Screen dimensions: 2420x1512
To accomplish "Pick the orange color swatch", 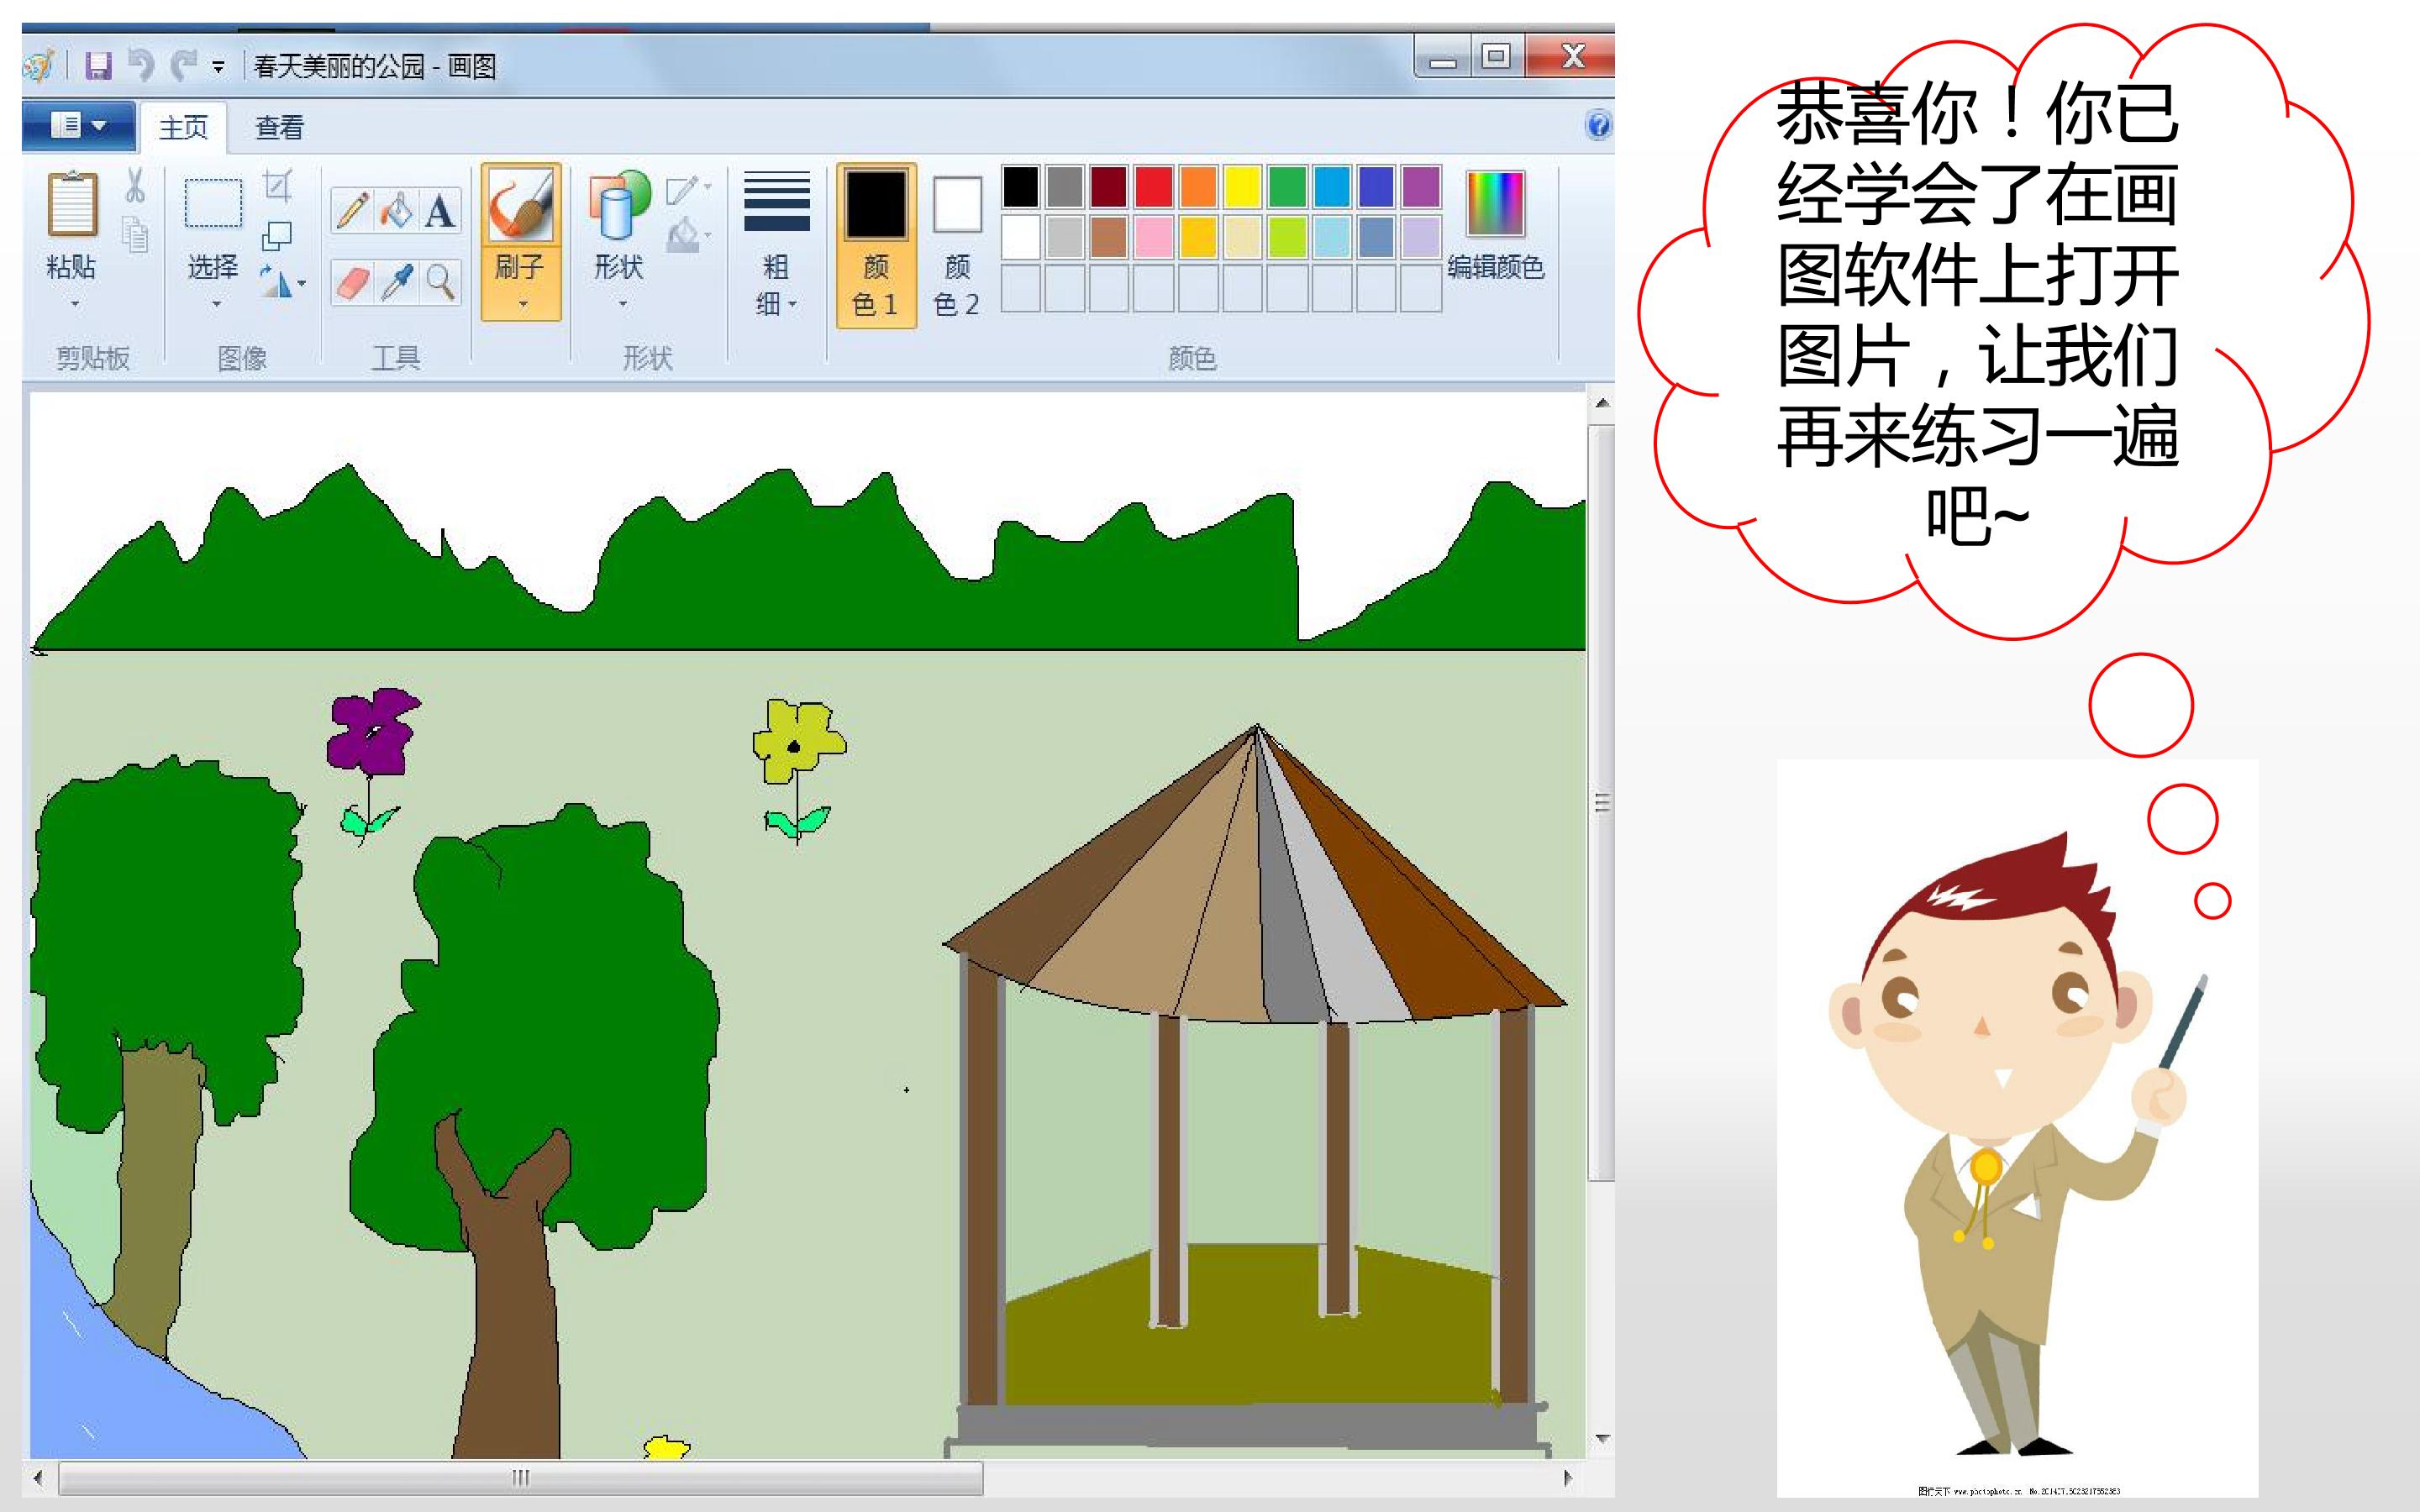I will point(1198,187).
